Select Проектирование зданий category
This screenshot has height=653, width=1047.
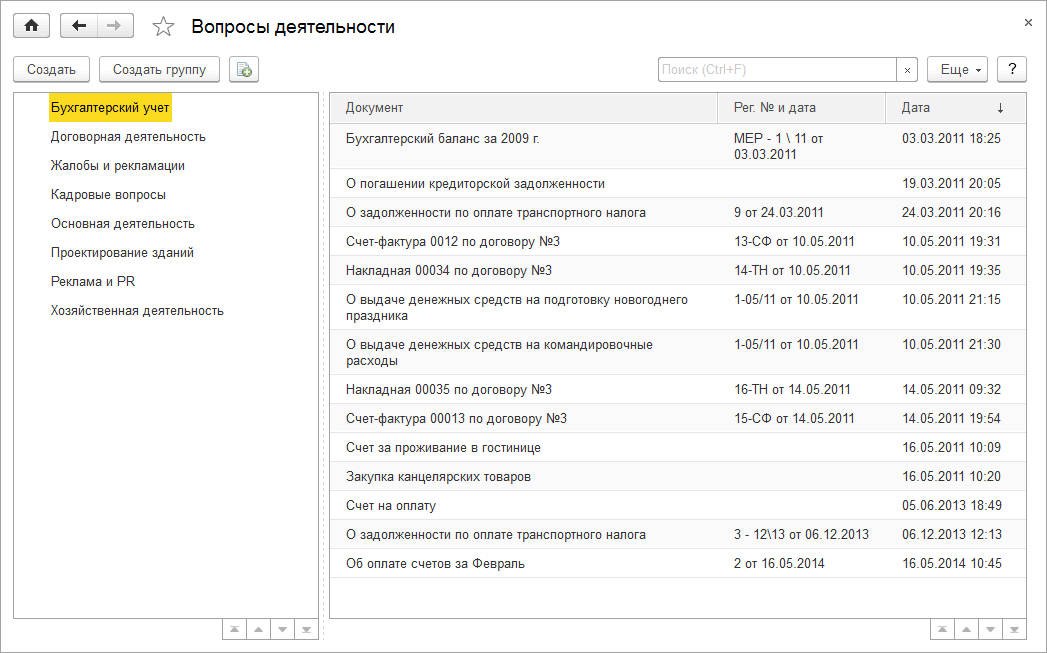(122, 253)
